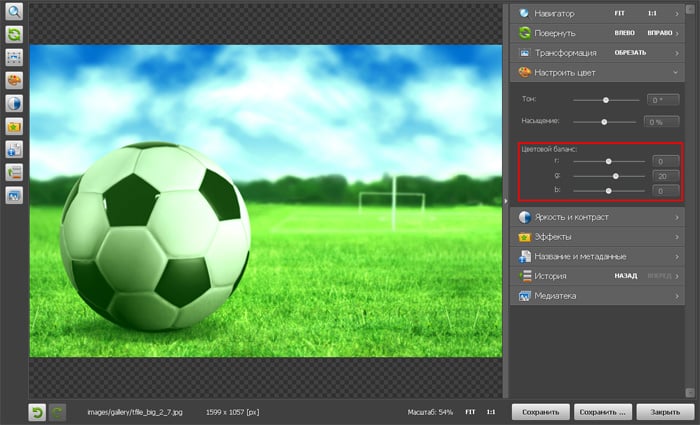Click the g color balance value field
The image size is (700, 425).
point(661,176)
